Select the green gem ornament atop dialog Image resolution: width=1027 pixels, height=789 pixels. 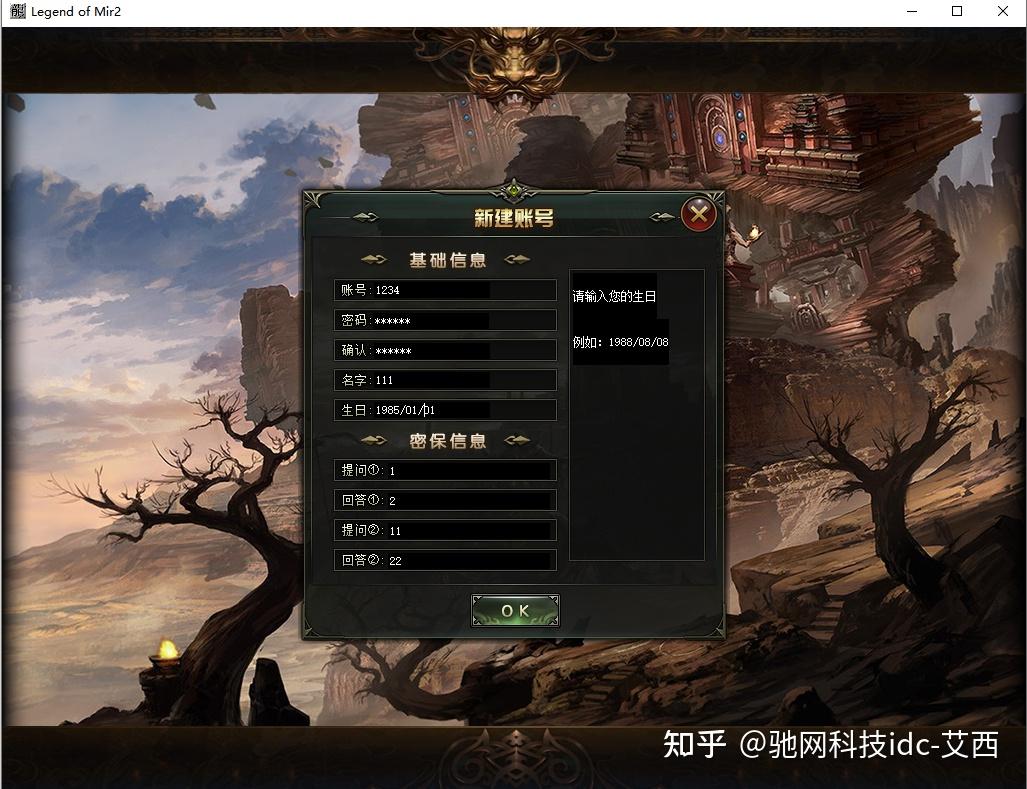[514, 191]
